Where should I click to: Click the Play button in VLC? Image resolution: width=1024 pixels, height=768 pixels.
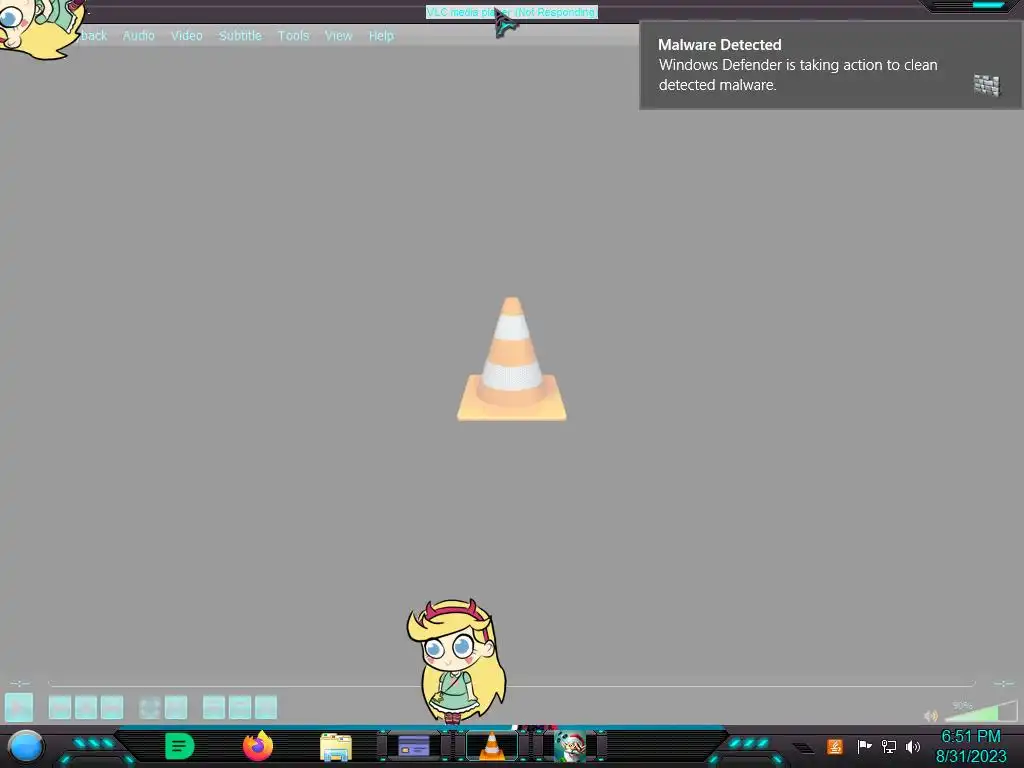pyautogui.click(x=19, y=707)
